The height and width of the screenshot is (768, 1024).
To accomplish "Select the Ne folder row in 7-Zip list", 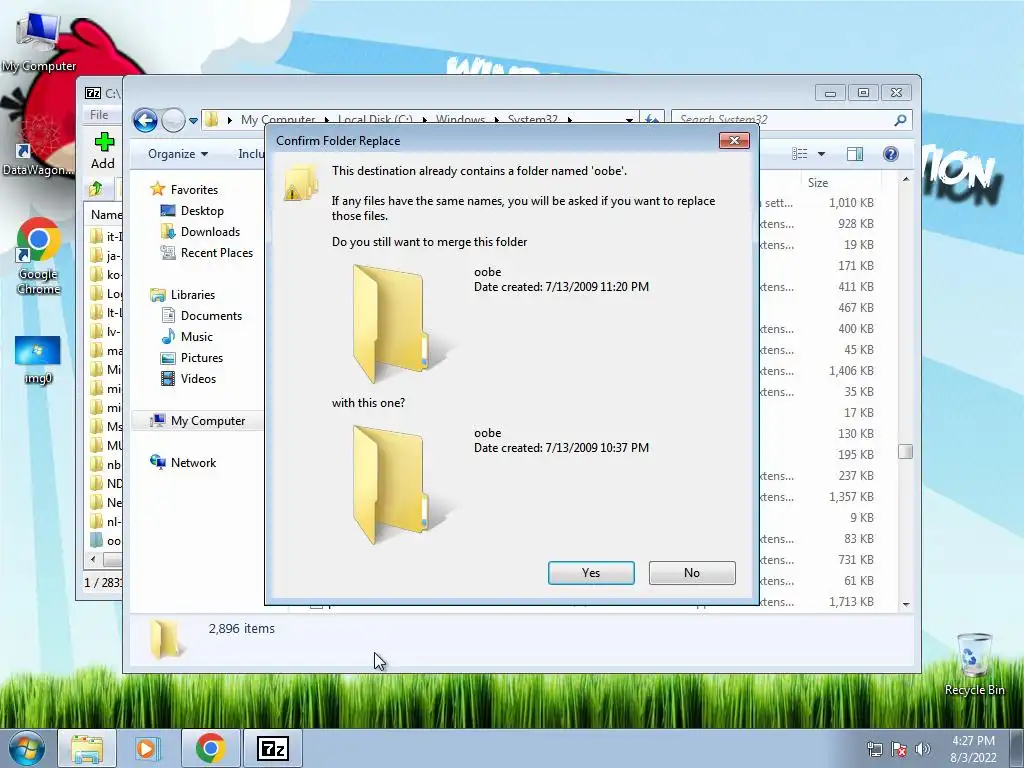I will (x=106, y=502).
